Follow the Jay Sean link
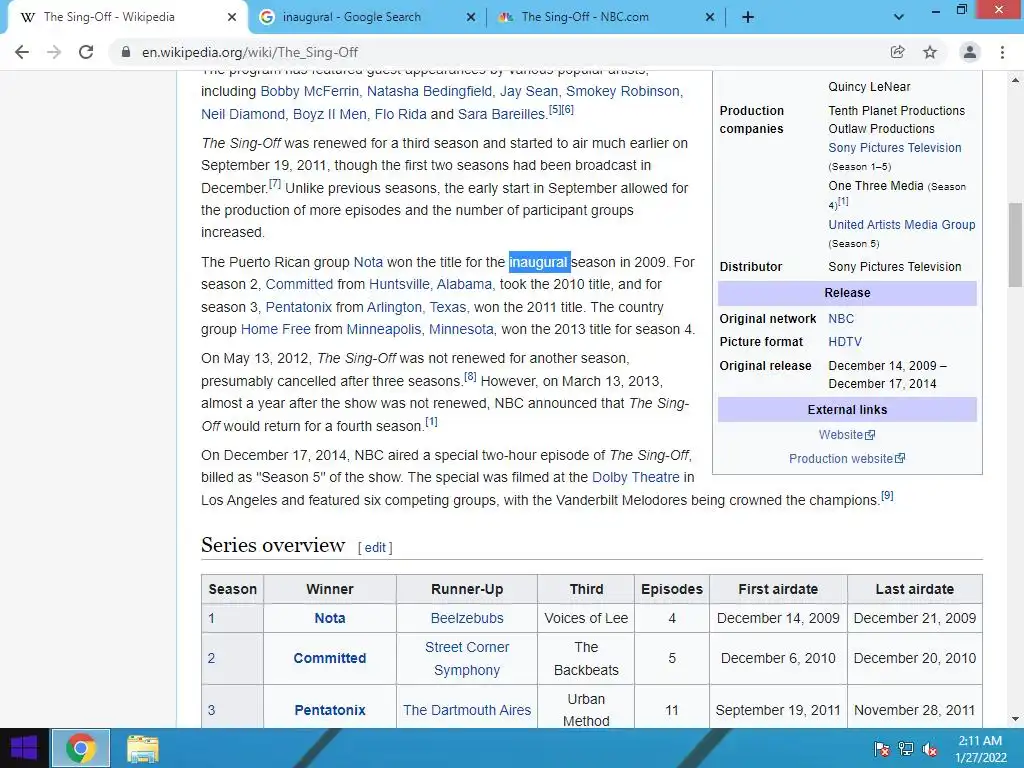 (529, 91)
